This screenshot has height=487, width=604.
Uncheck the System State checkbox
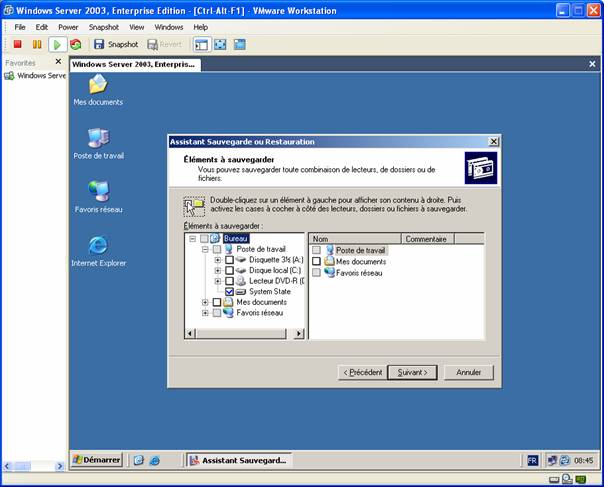pyautogui.click(x=229, y=292)
